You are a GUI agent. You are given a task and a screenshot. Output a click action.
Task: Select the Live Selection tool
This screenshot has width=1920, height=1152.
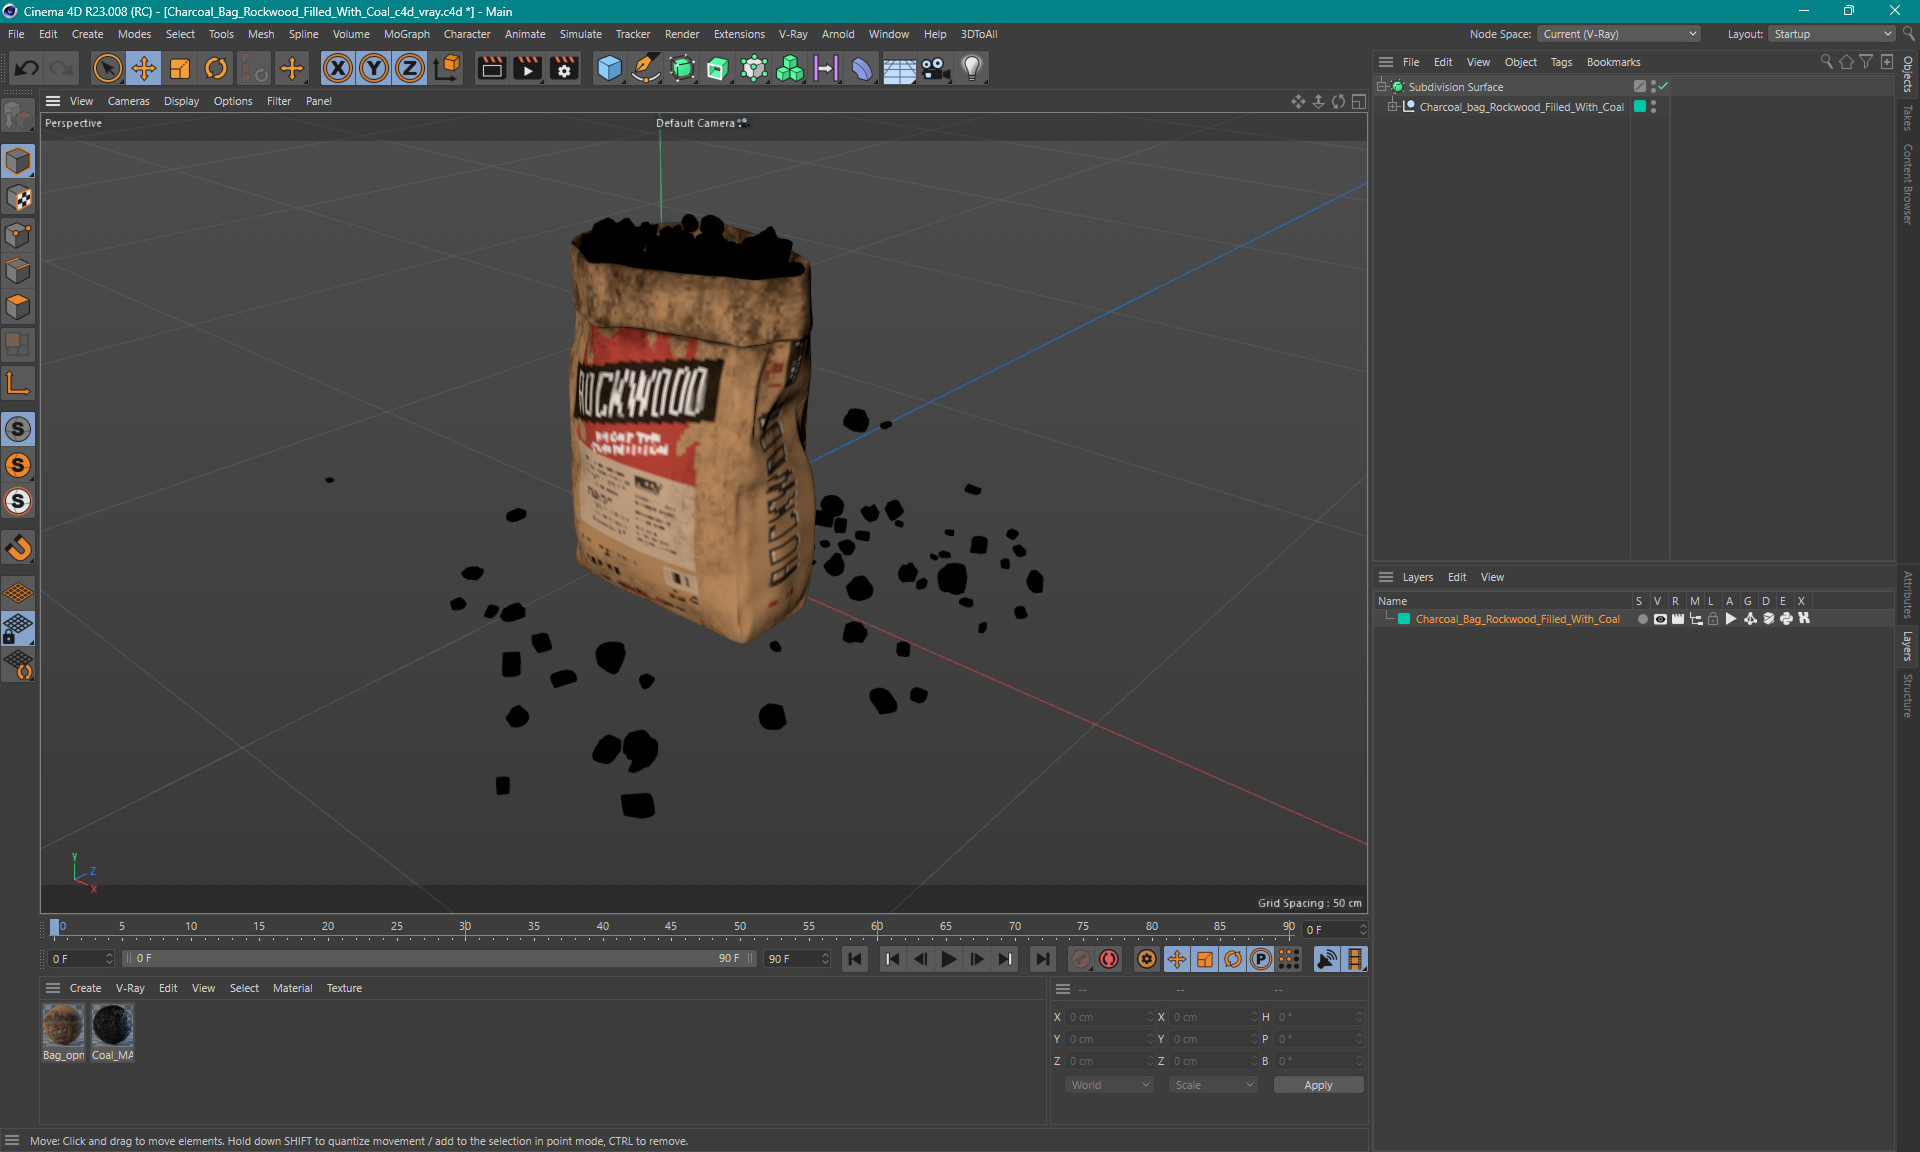click(x=107, y=68)
